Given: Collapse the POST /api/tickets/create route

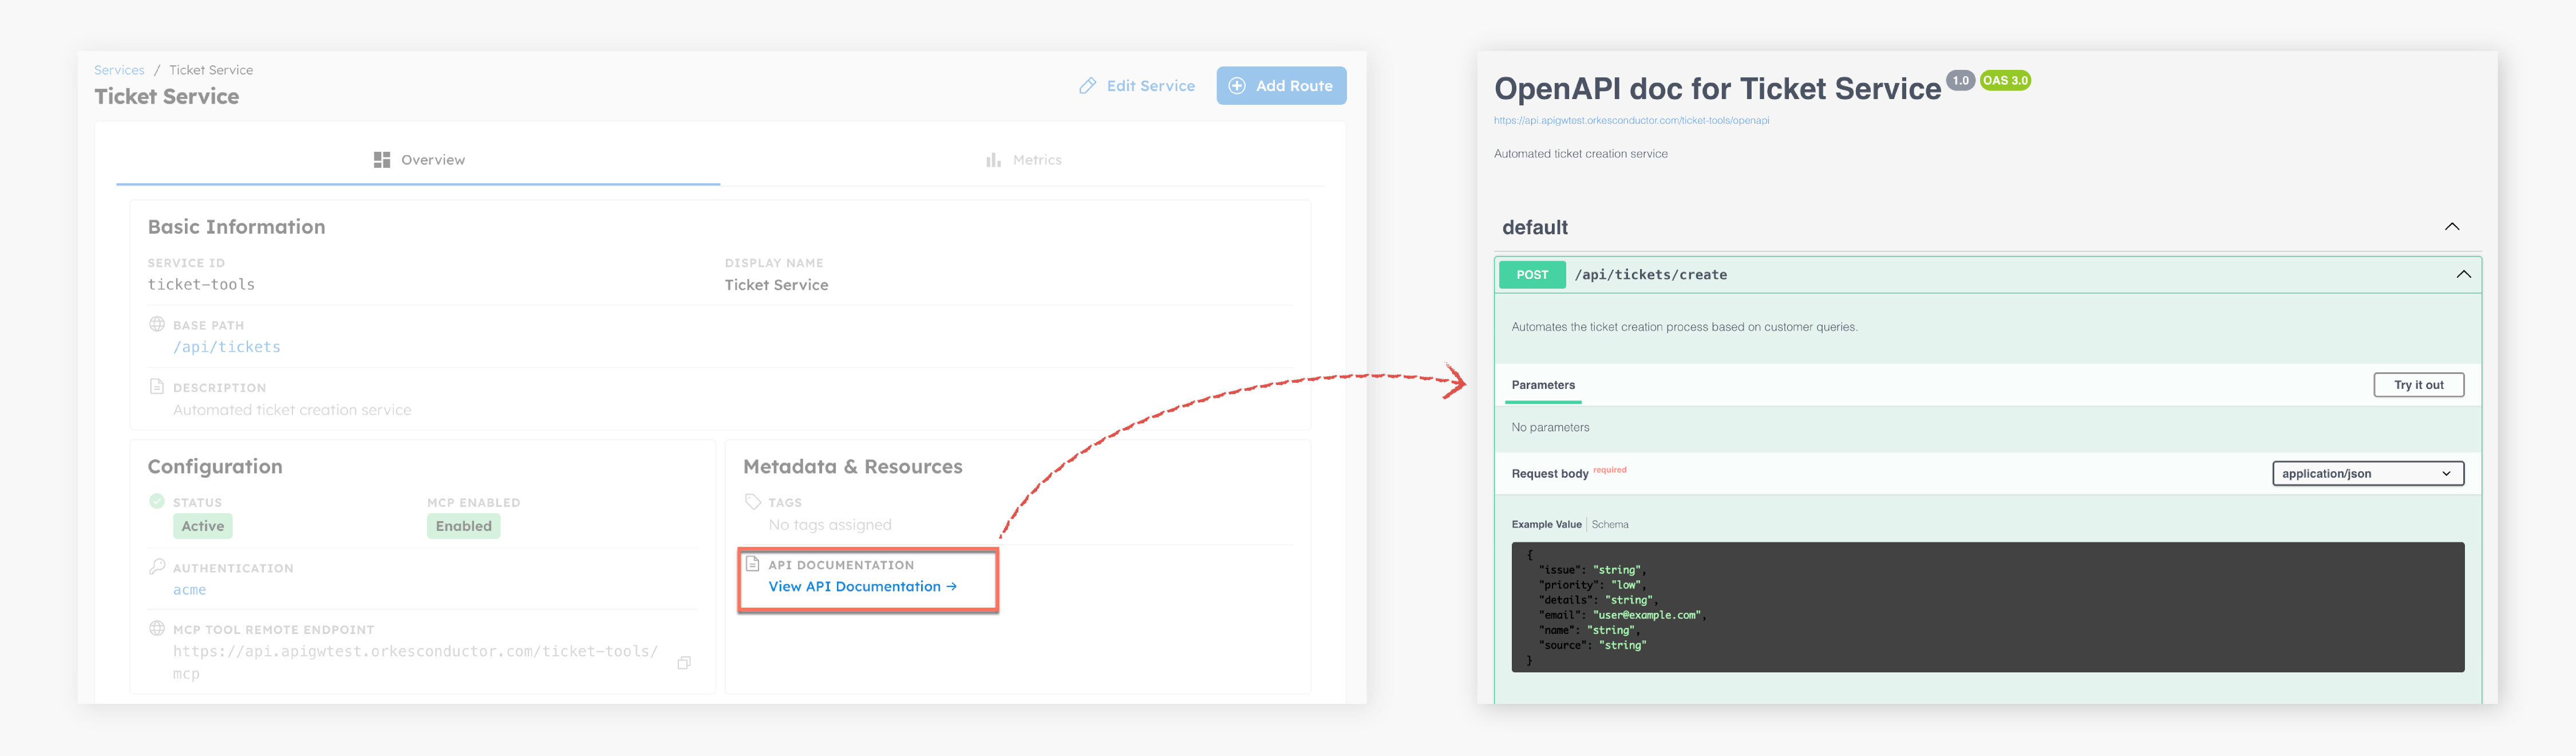Looking at the screenshot, I should (2464, 273).
